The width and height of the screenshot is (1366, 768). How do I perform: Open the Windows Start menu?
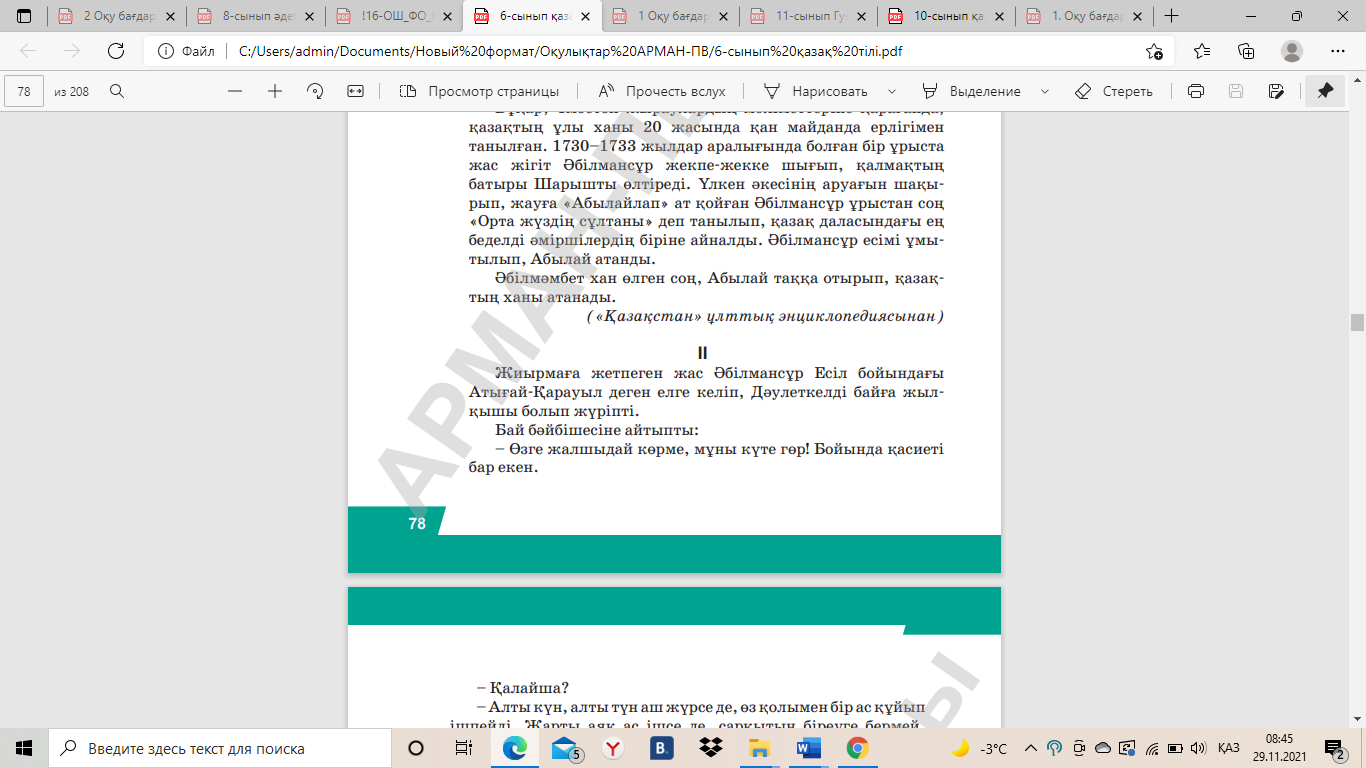[24, 748]
